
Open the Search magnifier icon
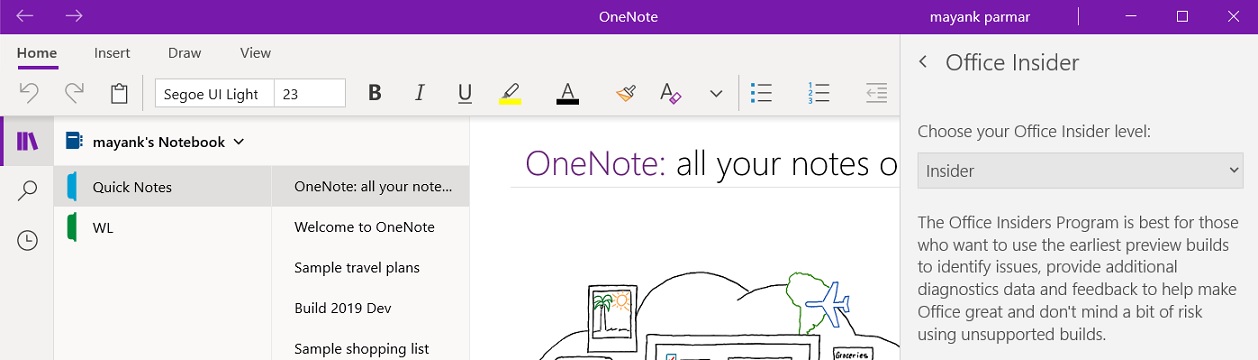point(27,190)
